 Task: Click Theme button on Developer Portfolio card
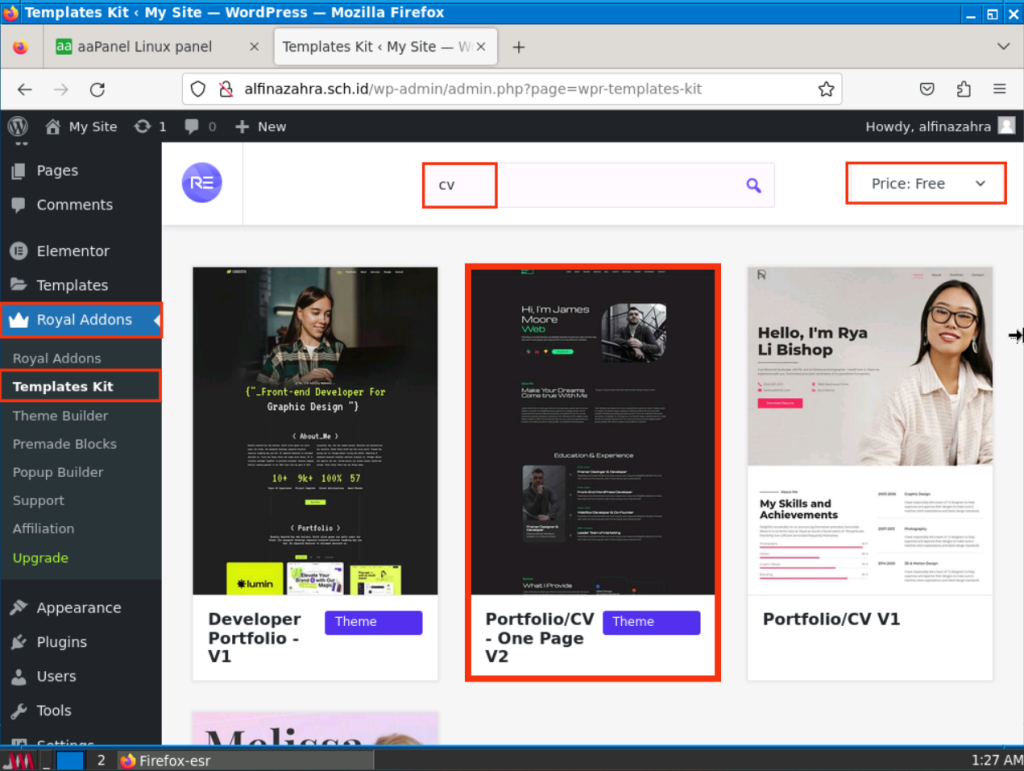click(373, 622)
